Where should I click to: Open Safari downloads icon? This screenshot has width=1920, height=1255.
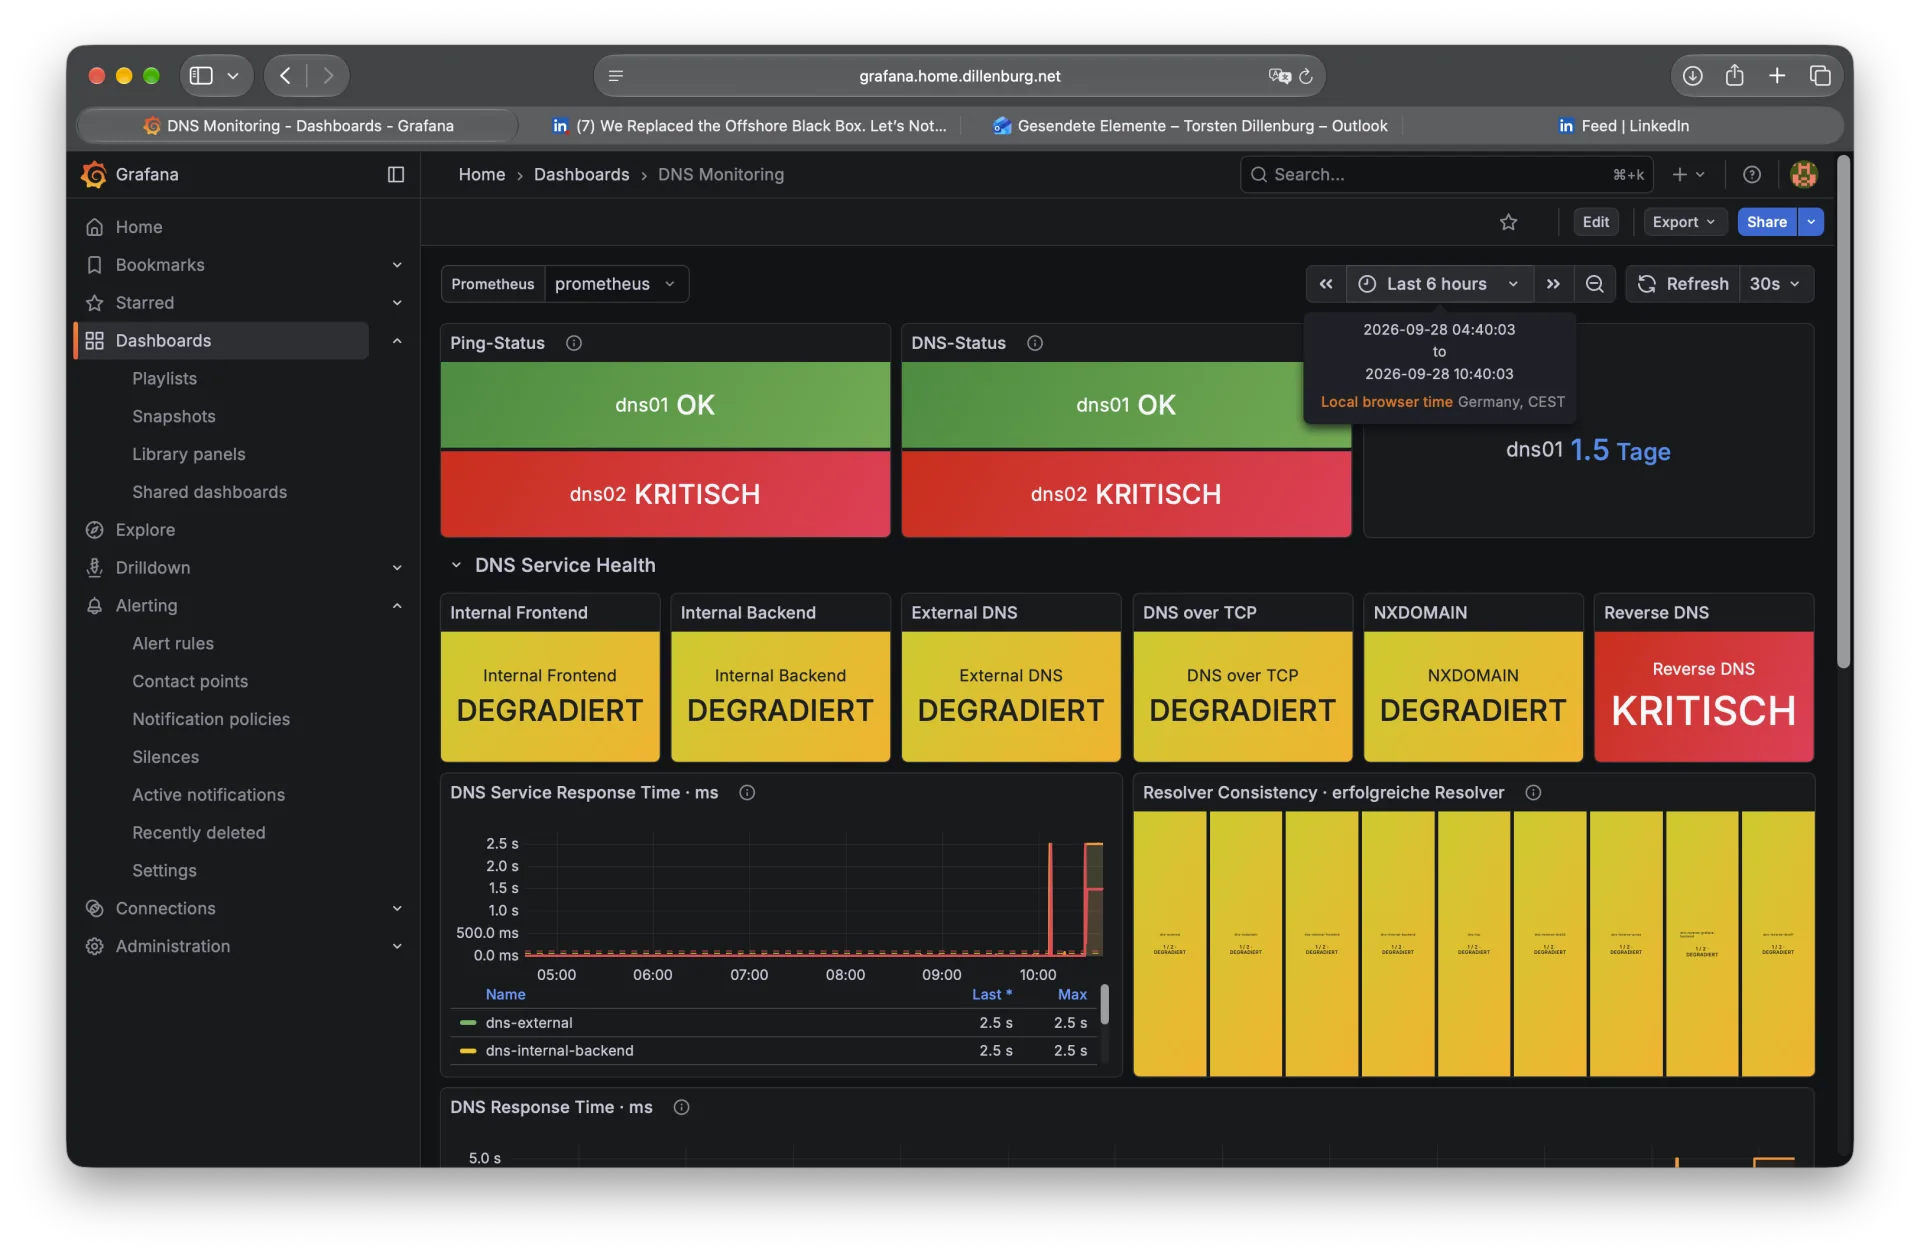(1692, 75)
